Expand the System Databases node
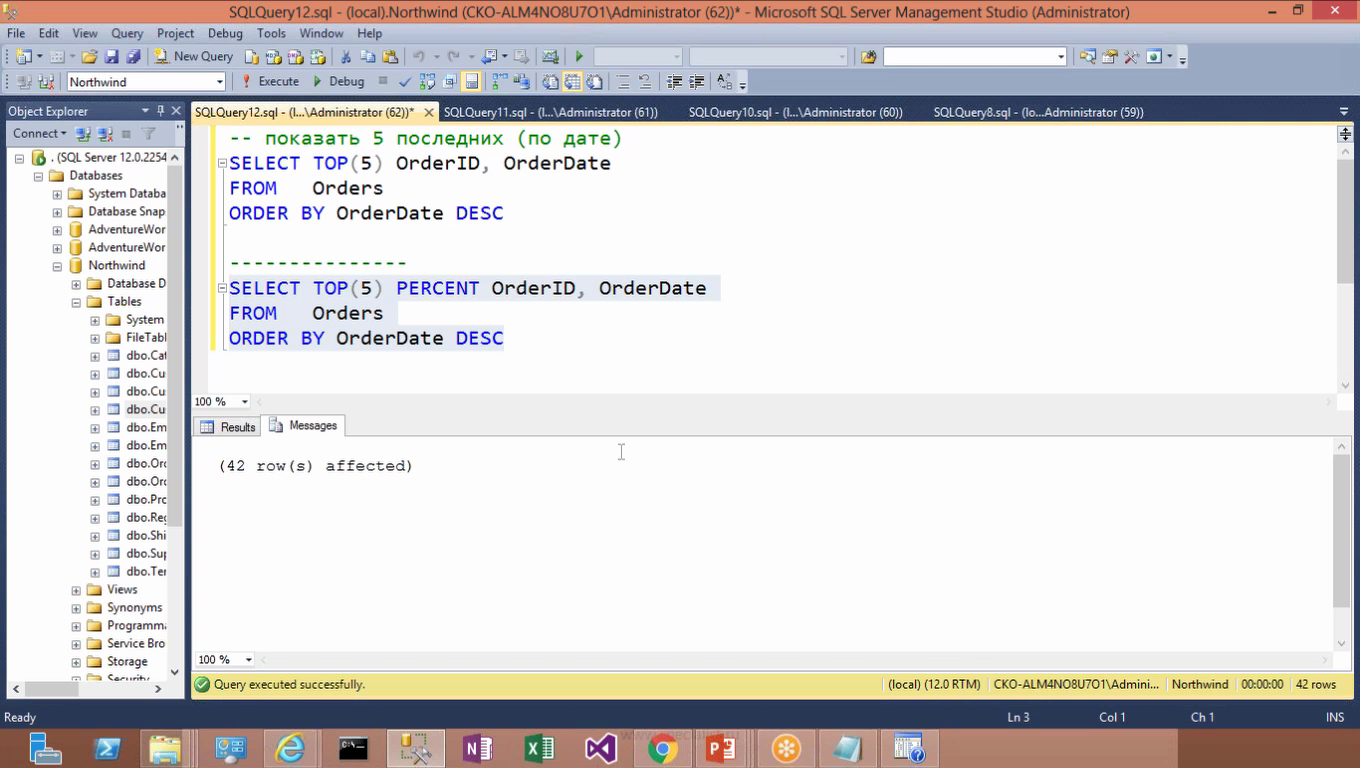 coord(57,194)
